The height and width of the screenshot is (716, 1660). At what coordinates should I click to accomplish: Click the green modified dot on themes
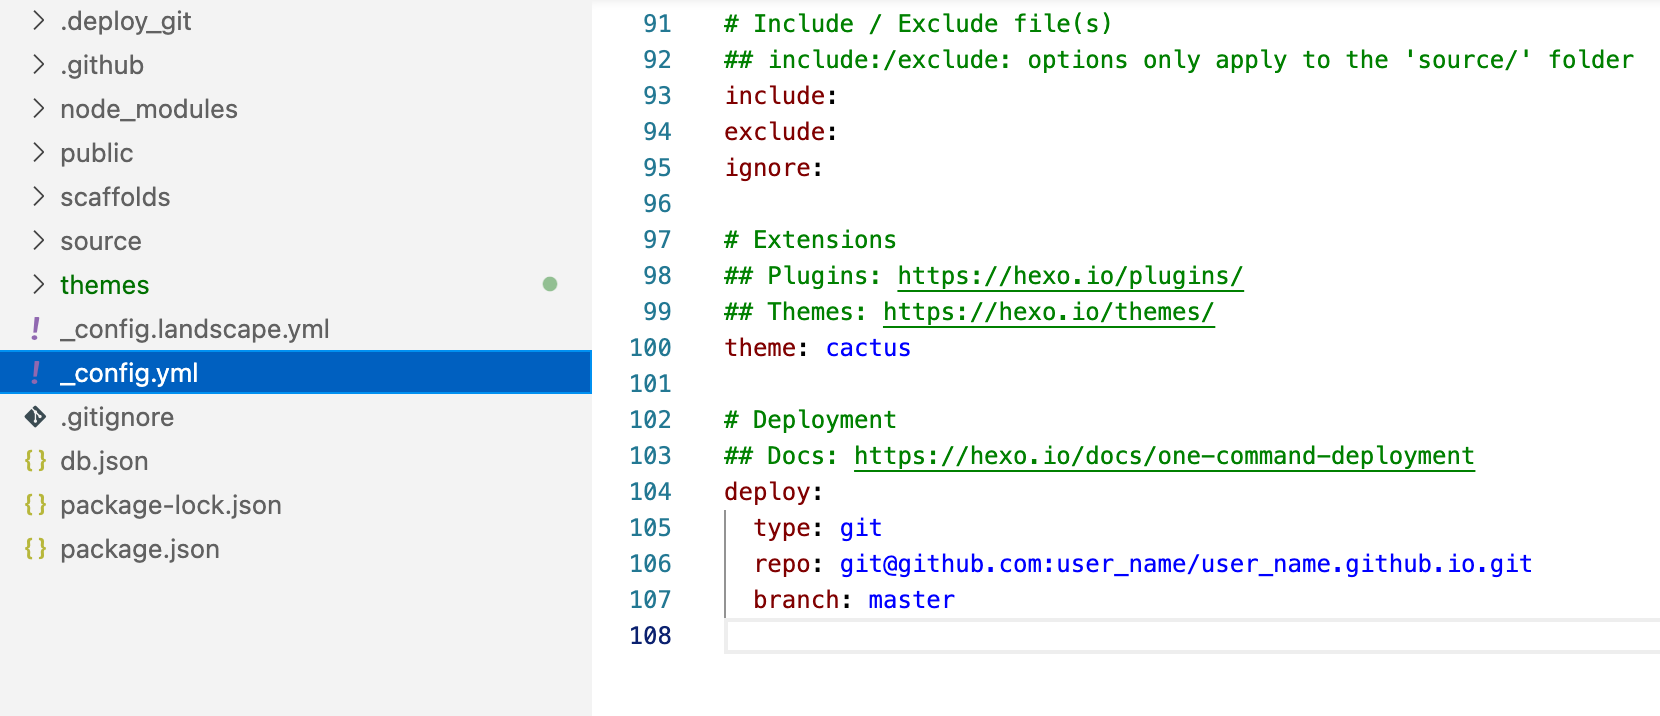(x=550, y=284)
